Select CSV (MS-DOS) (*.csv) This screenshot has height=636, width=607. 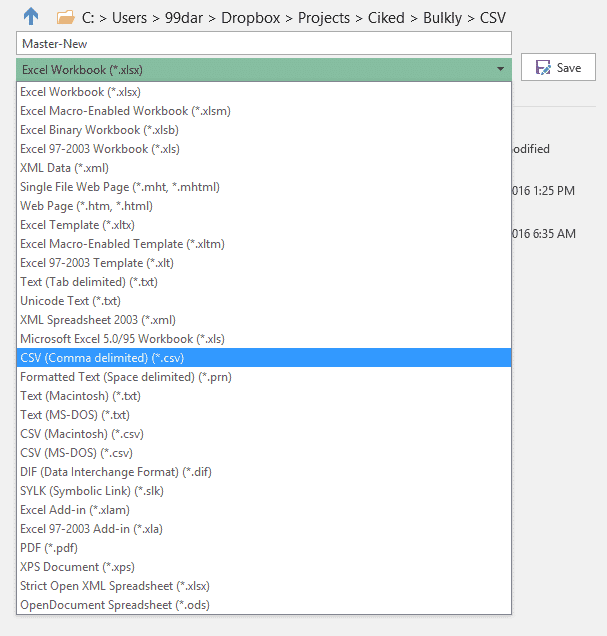(x=264, y=453)
